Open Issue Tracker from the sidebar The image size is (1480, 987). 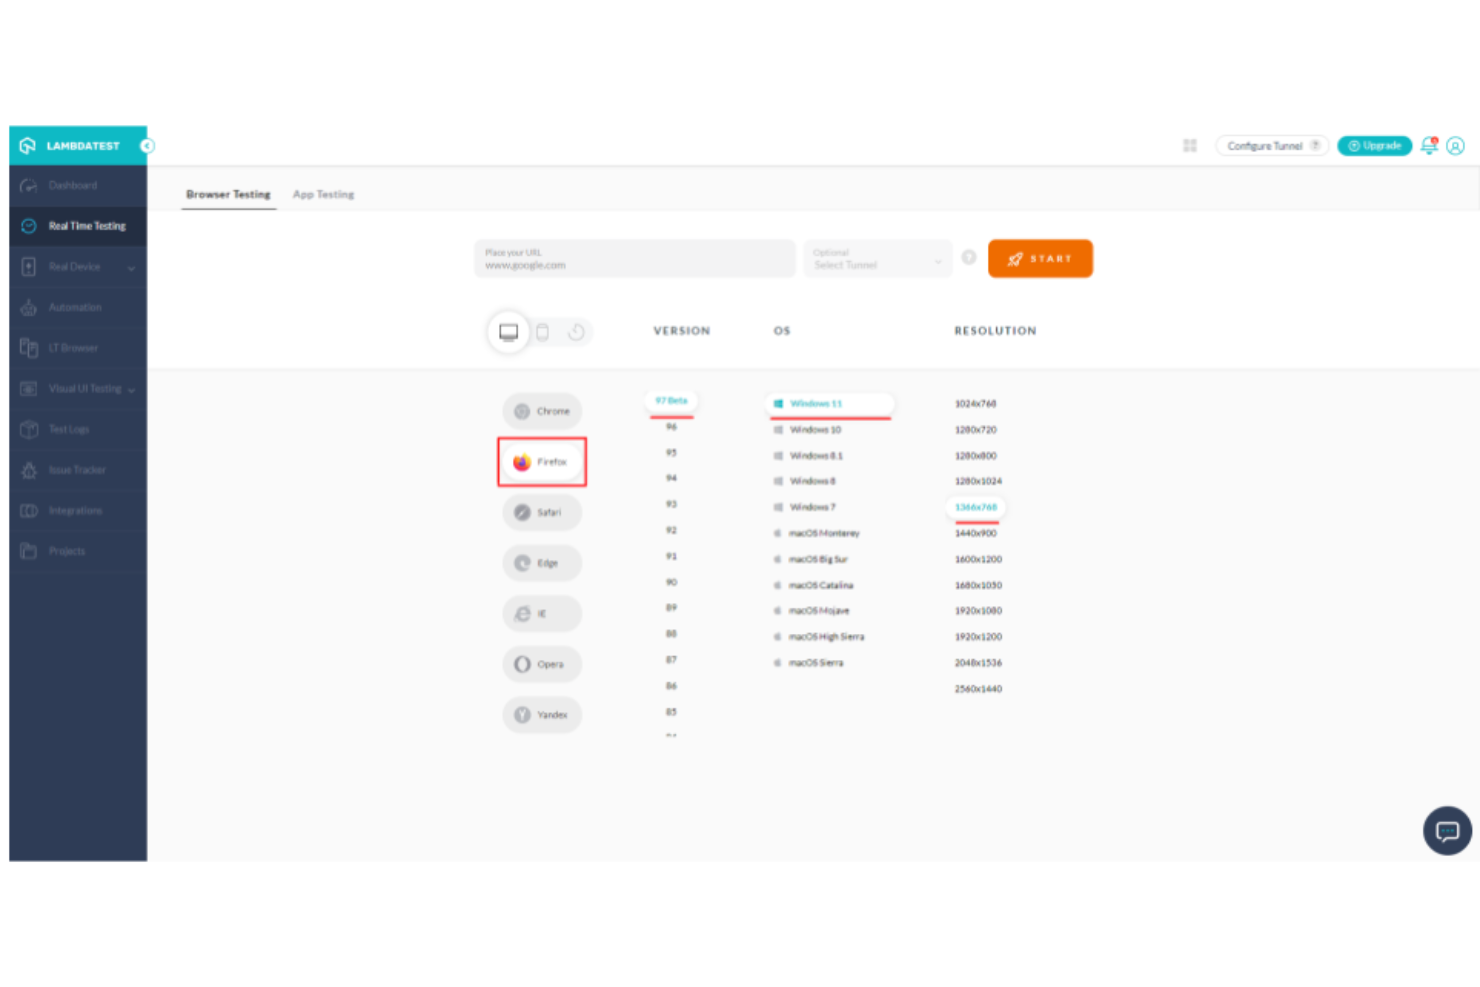(77, 470)
